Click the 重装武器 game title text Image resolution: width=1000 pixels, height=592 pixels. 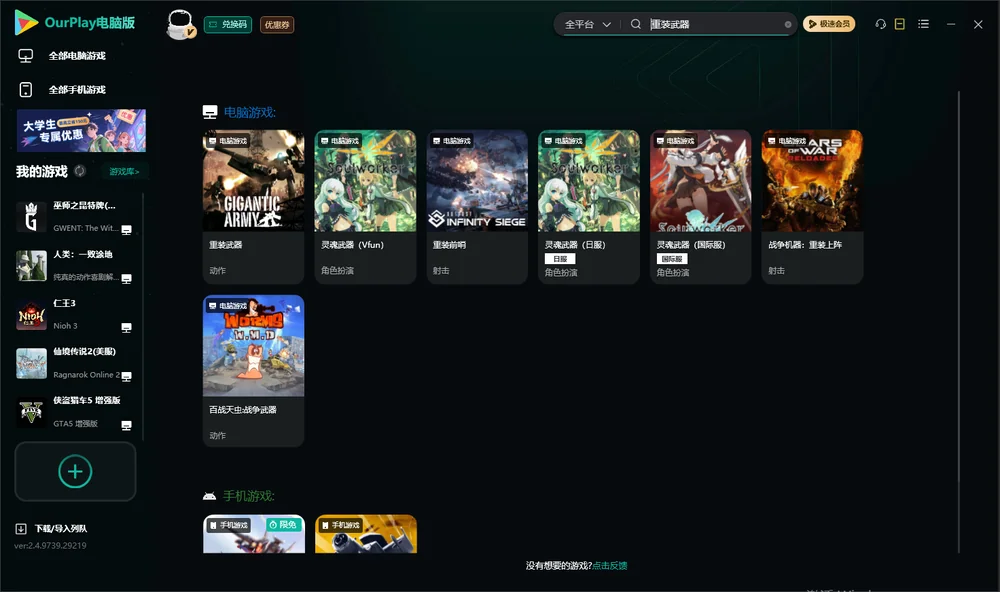tap(226, 244)
